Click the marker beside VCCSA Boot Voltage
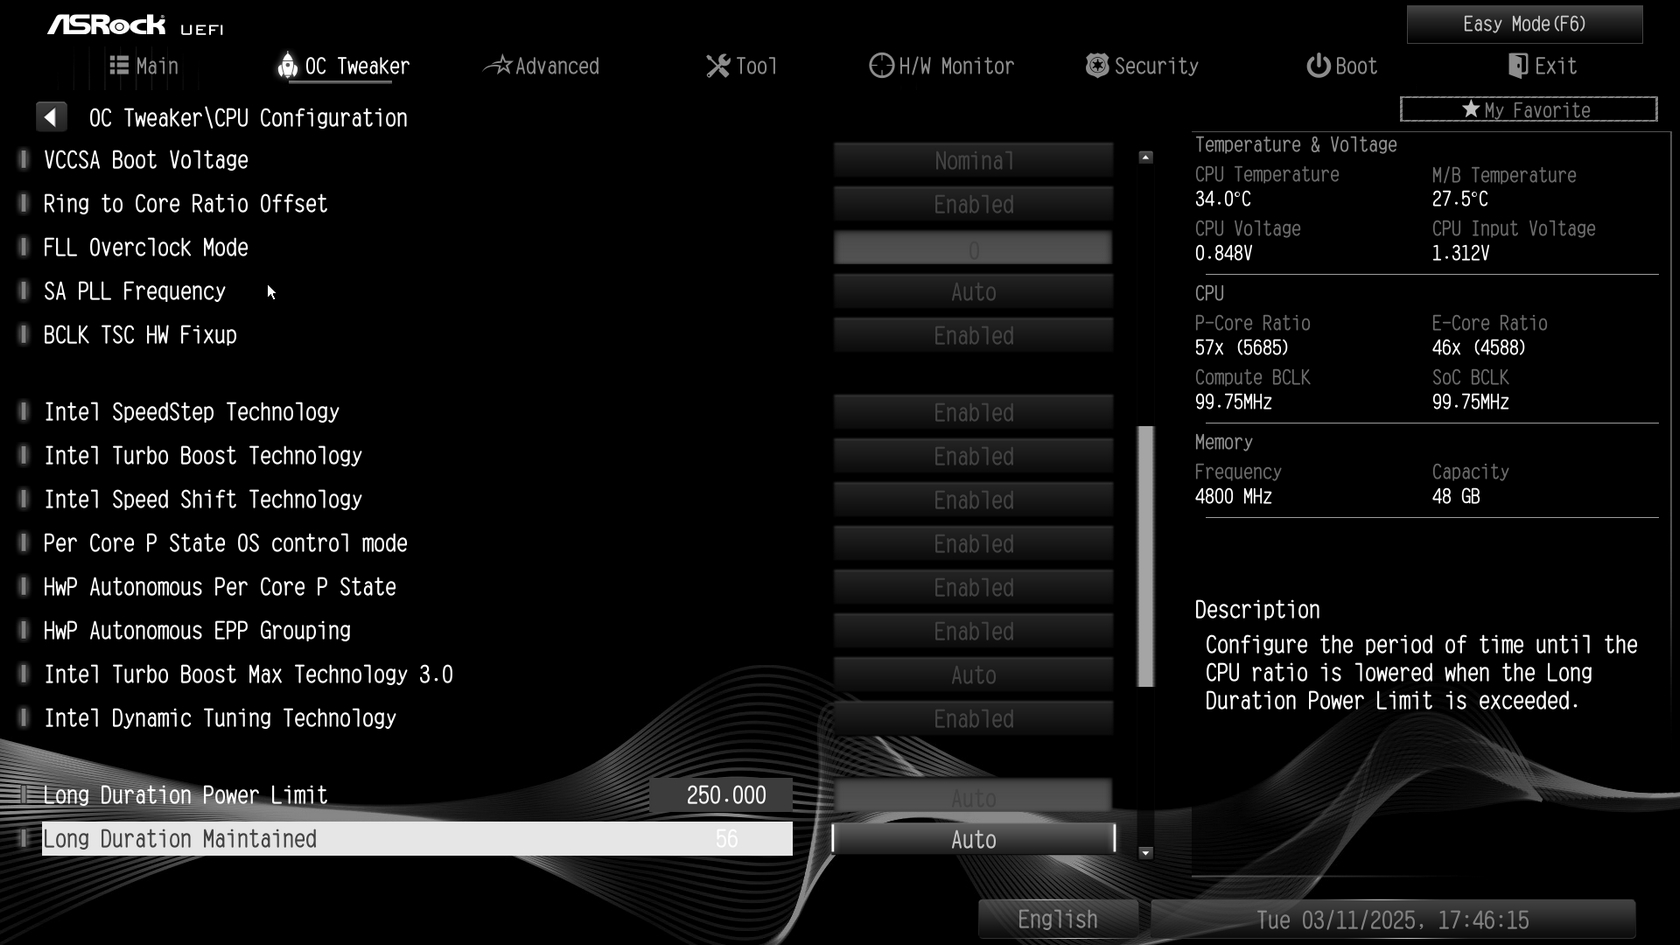Image resolution: width=1680 pixels, height=945 pixels. point(24,159)
